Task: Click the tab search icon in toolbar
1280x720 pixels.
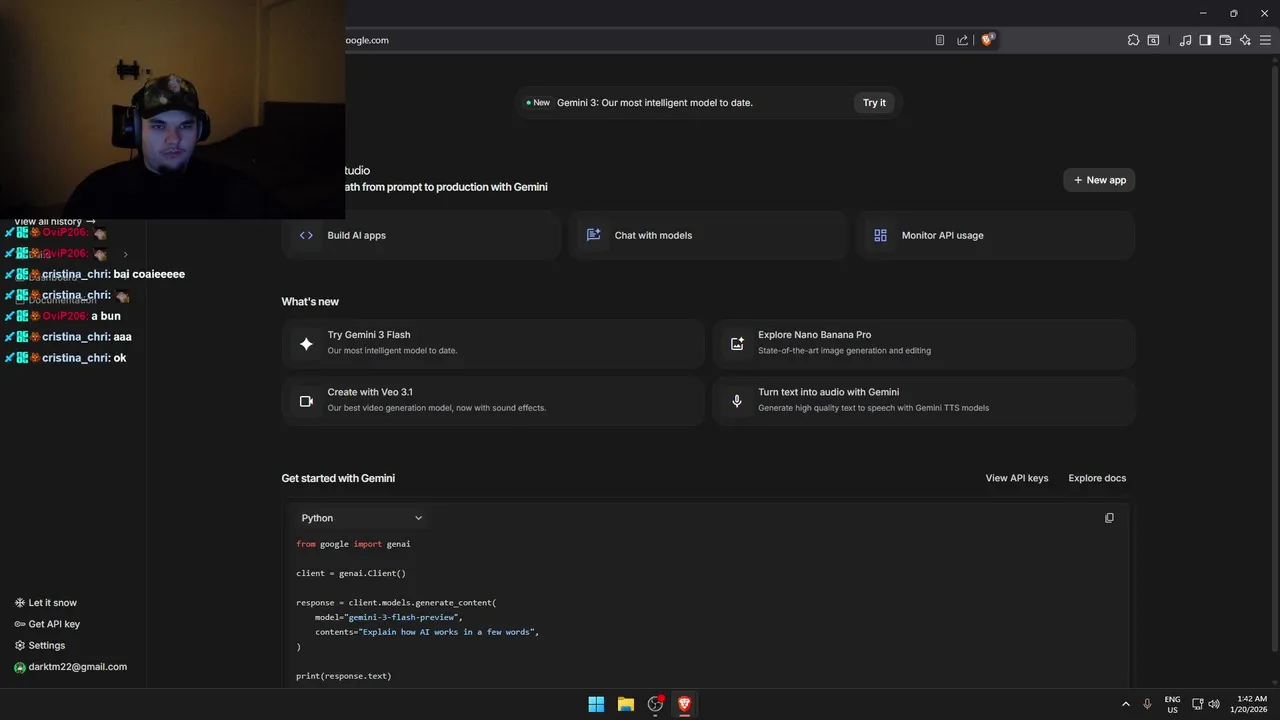Action: (1153, 40)
